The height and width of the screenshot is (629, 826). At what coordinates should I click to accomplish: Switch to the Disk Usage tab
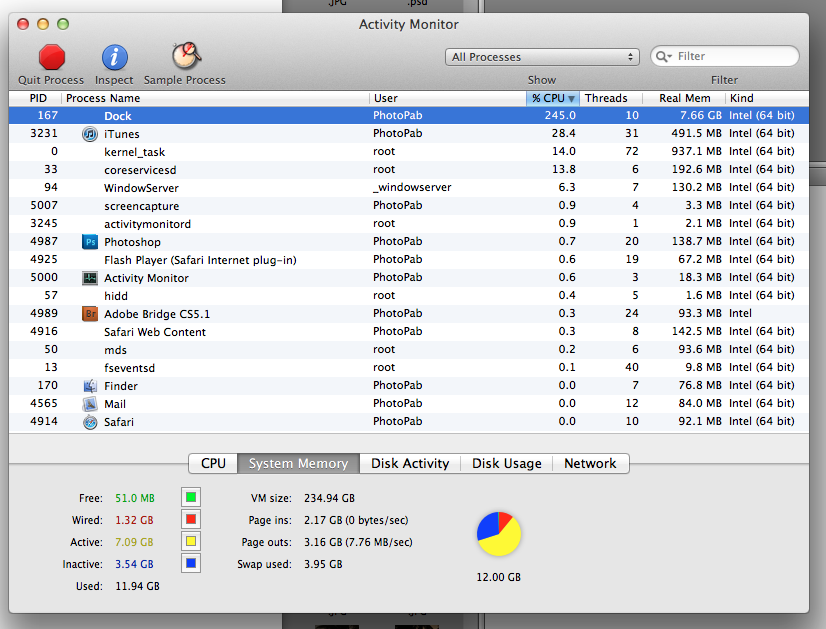(507, 464)
